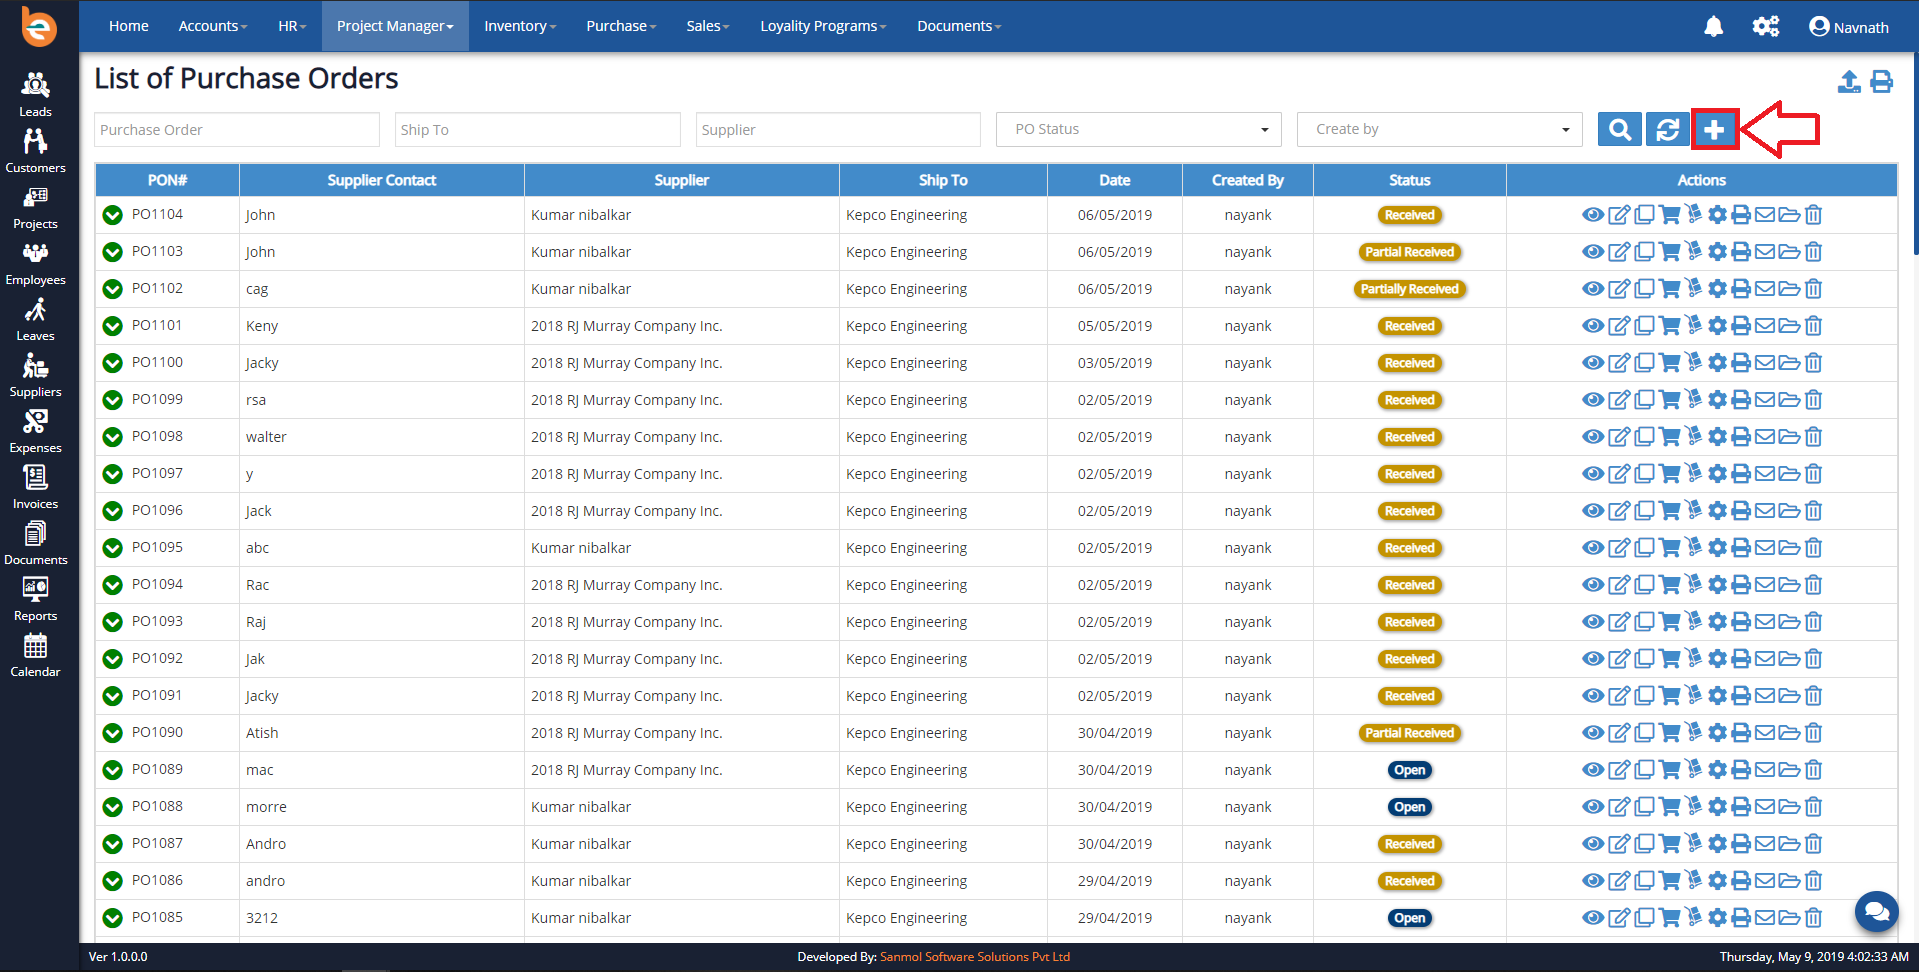
Task: Toggle green check for PO1094
Action: [113, 585]
